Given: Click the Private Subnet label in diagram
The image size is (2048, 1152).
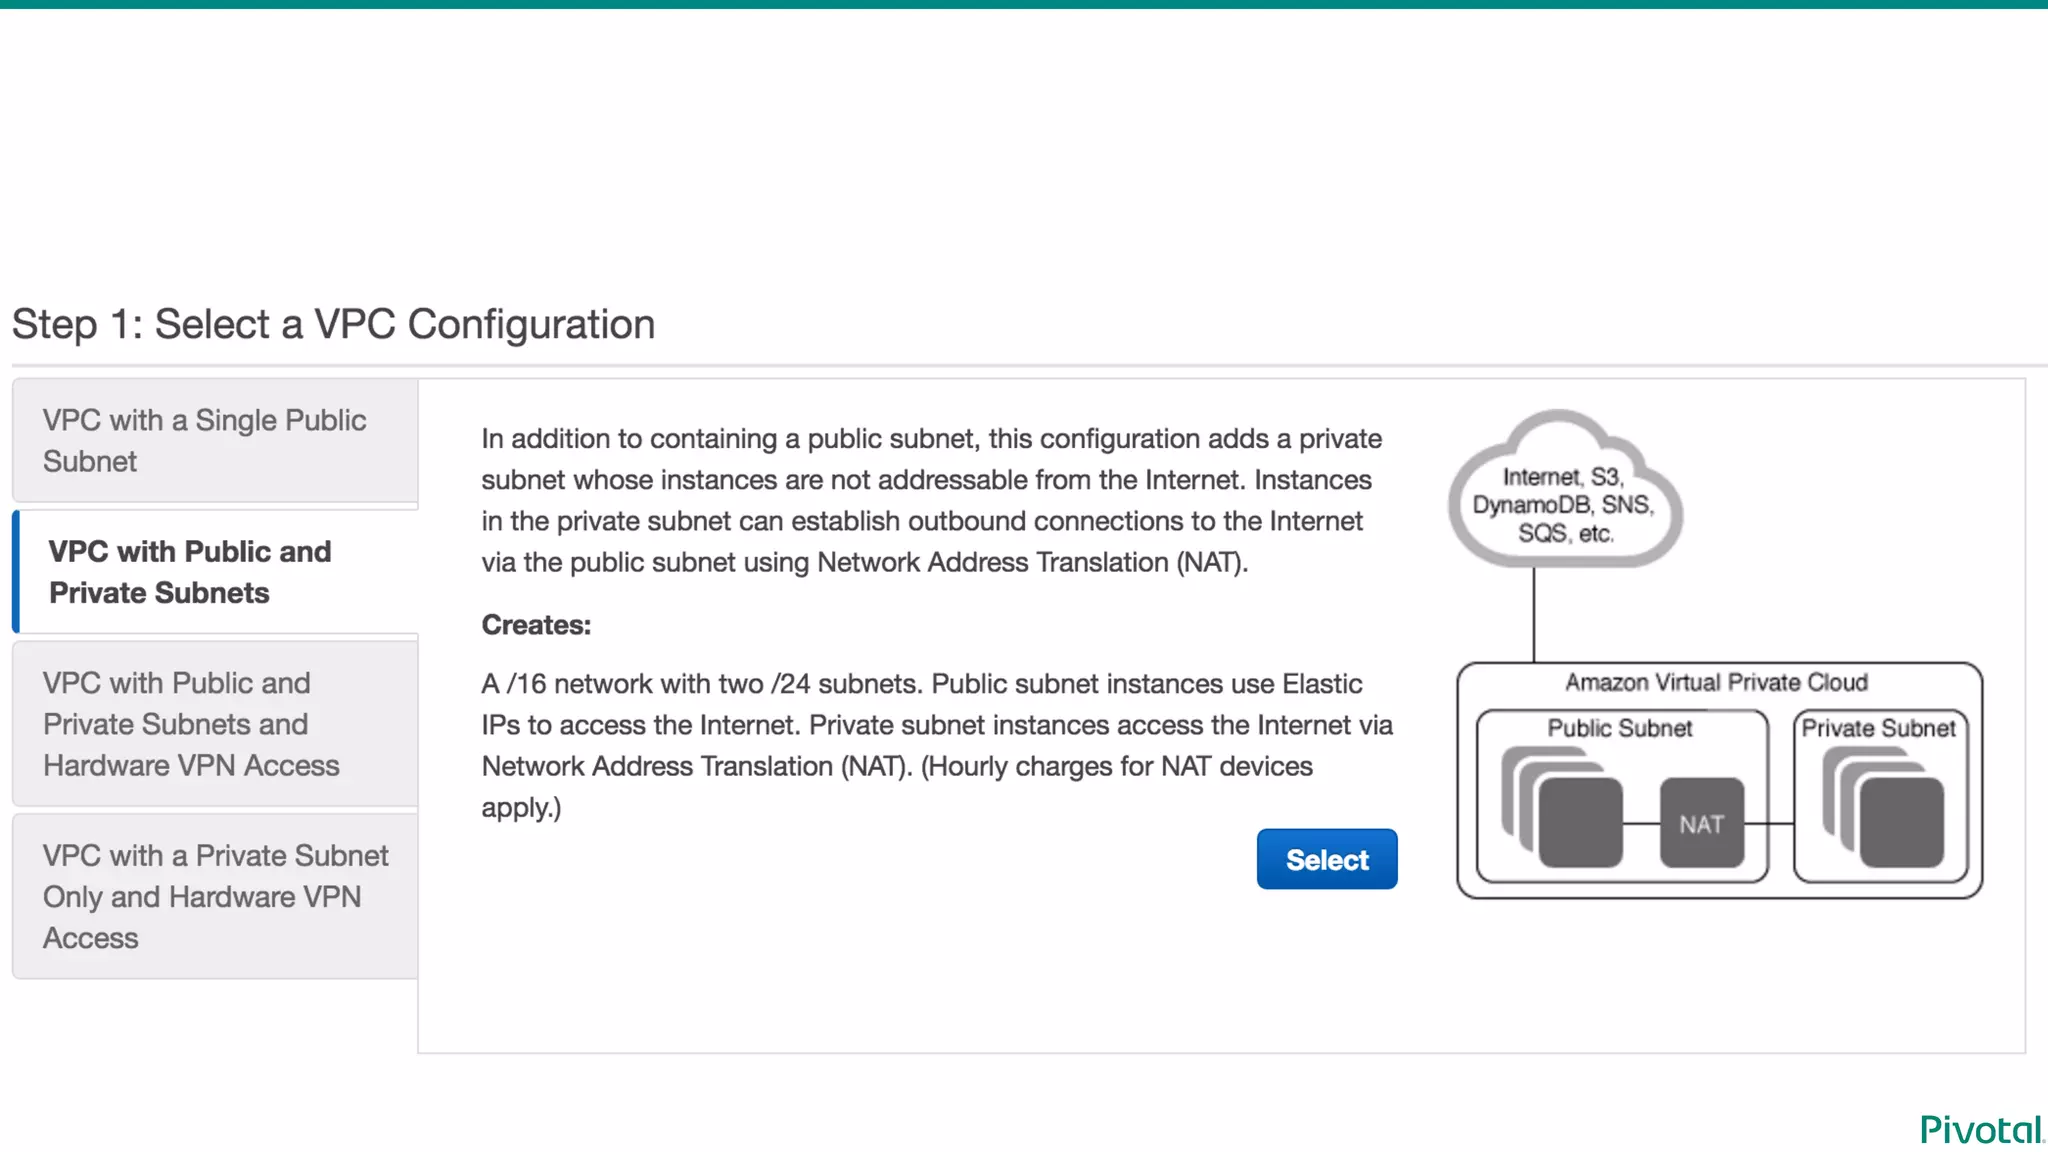Looking at the screenshot, I should (x=1878, y=728).
